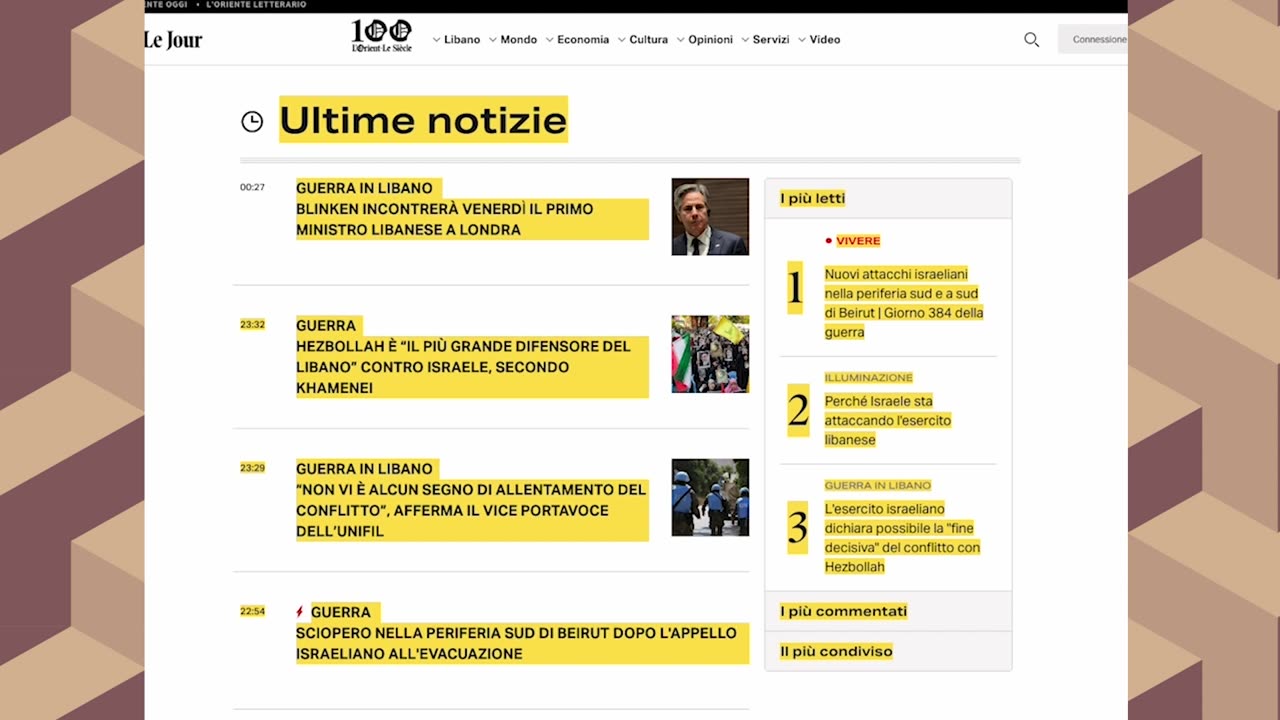Click rank number 3 in most read
The image size is (1280, 720).
(x=797, y=527)
